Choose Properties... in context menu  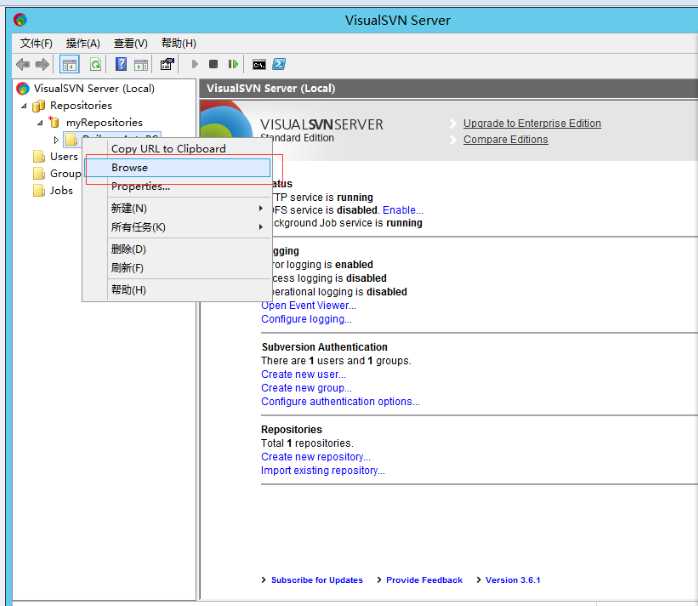178,186
